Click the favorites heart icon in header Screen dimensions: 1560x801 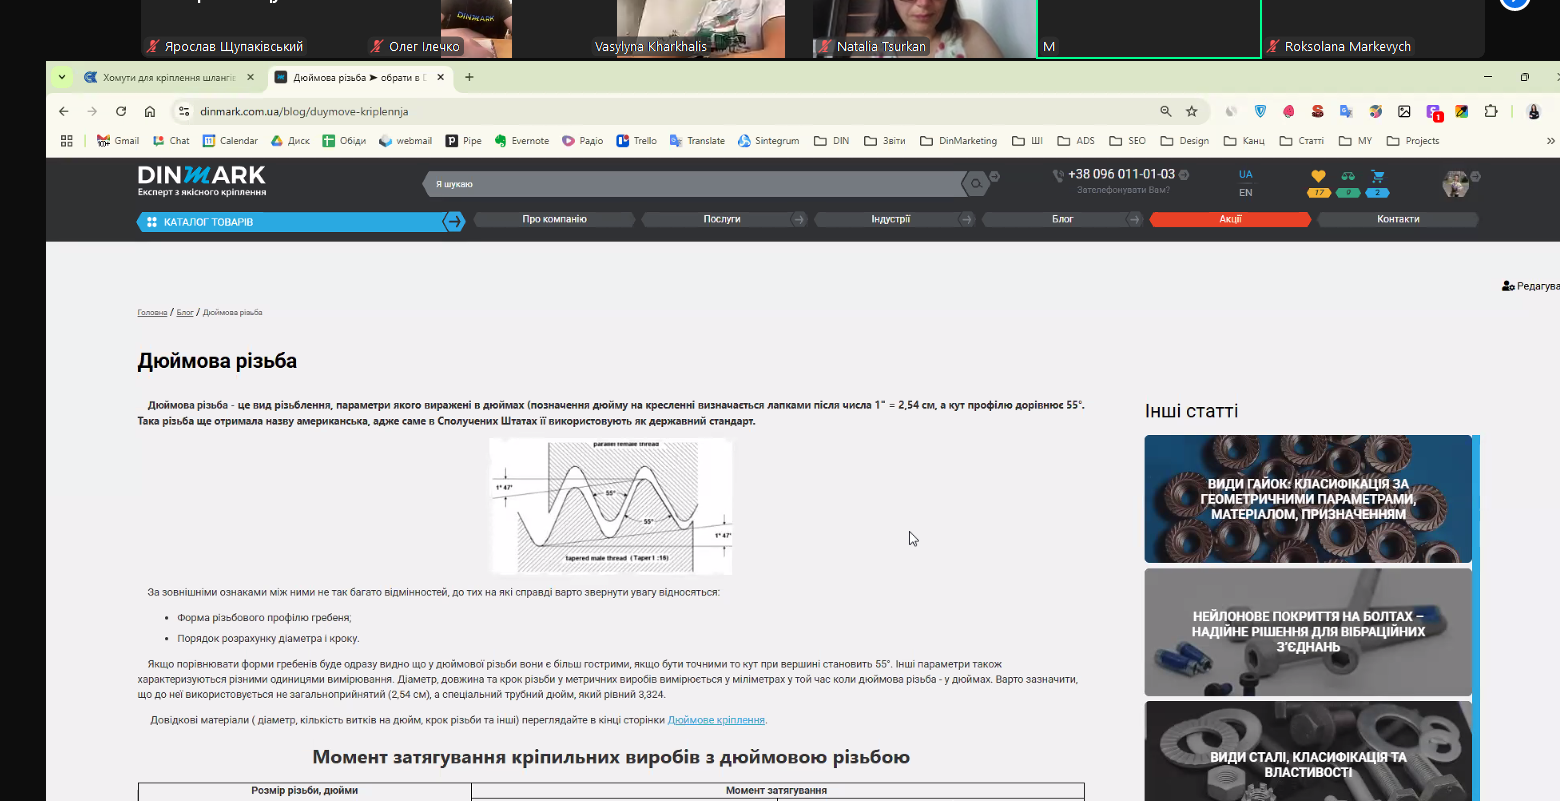(1318, 176)
